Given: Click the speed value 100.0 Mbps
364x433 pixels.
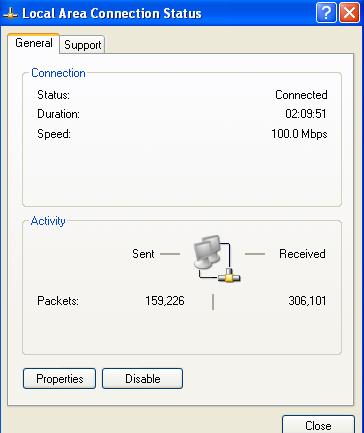Looking at the screenshot, I should coord(299,134).
